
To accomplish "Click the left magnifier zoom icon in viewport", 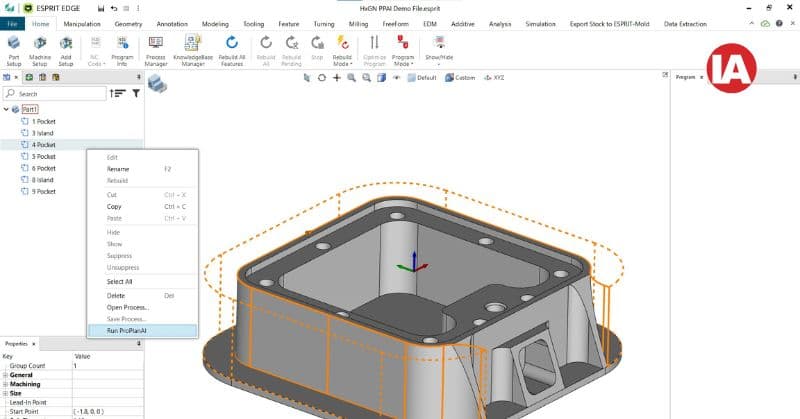I will point(352,78).
